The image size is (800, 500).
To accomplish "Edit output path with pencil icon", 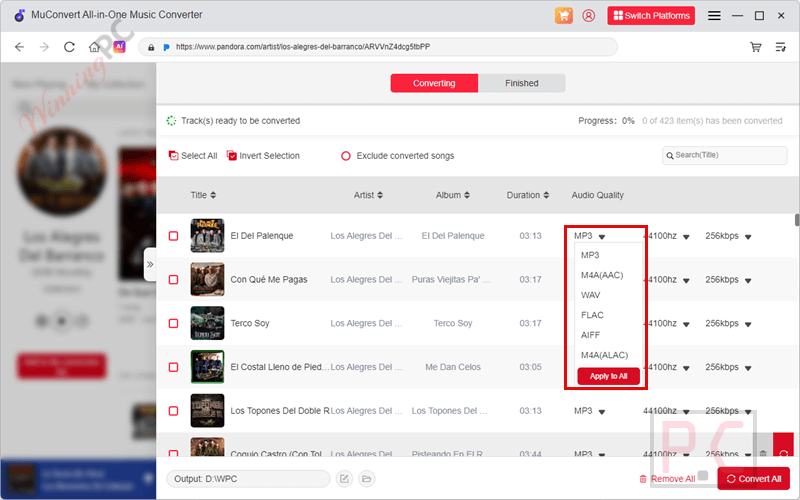I will pyautogui.click(x=344, y=479).
